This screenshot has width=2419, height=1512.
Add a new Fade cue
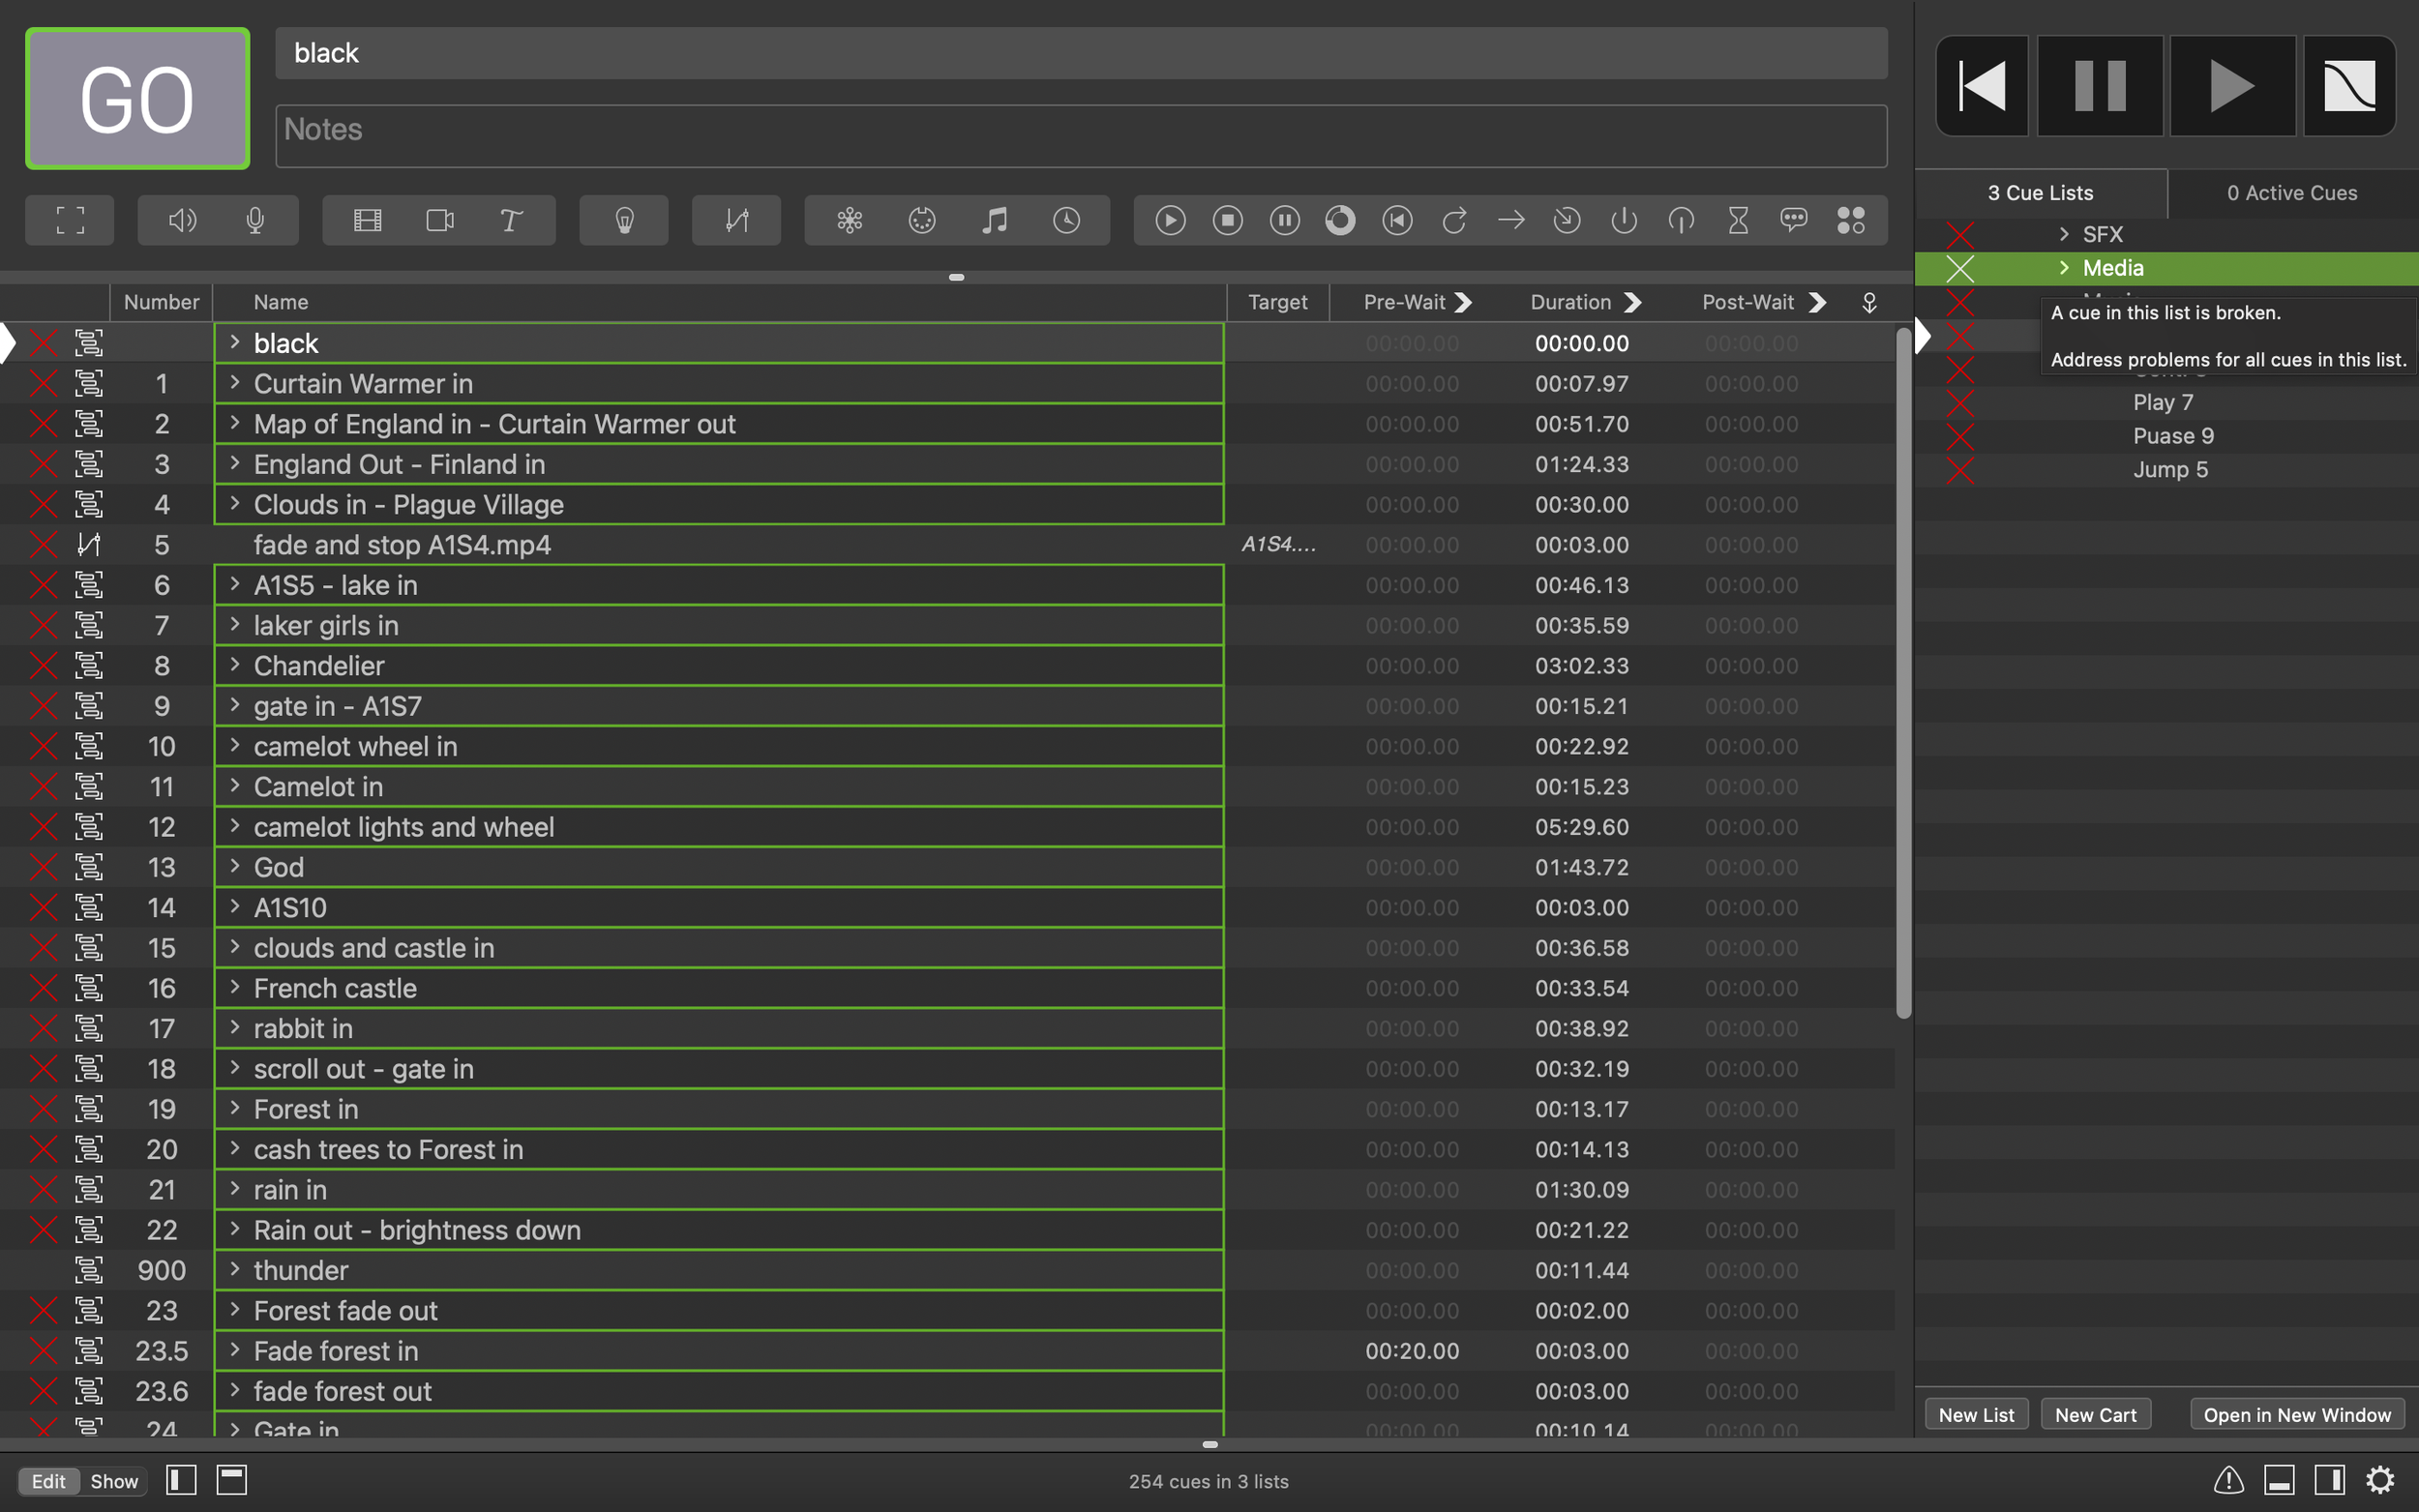tap(736, 220)
